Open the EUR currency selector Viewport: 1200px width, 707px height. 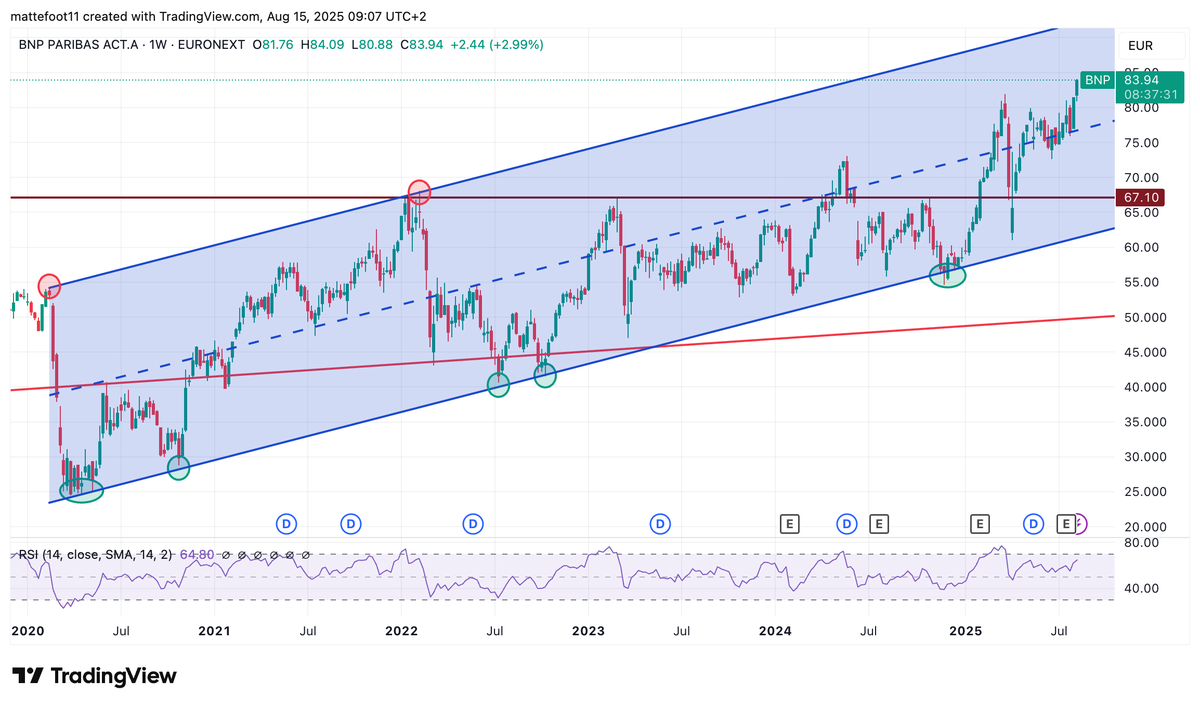[x=1141, y=45]
